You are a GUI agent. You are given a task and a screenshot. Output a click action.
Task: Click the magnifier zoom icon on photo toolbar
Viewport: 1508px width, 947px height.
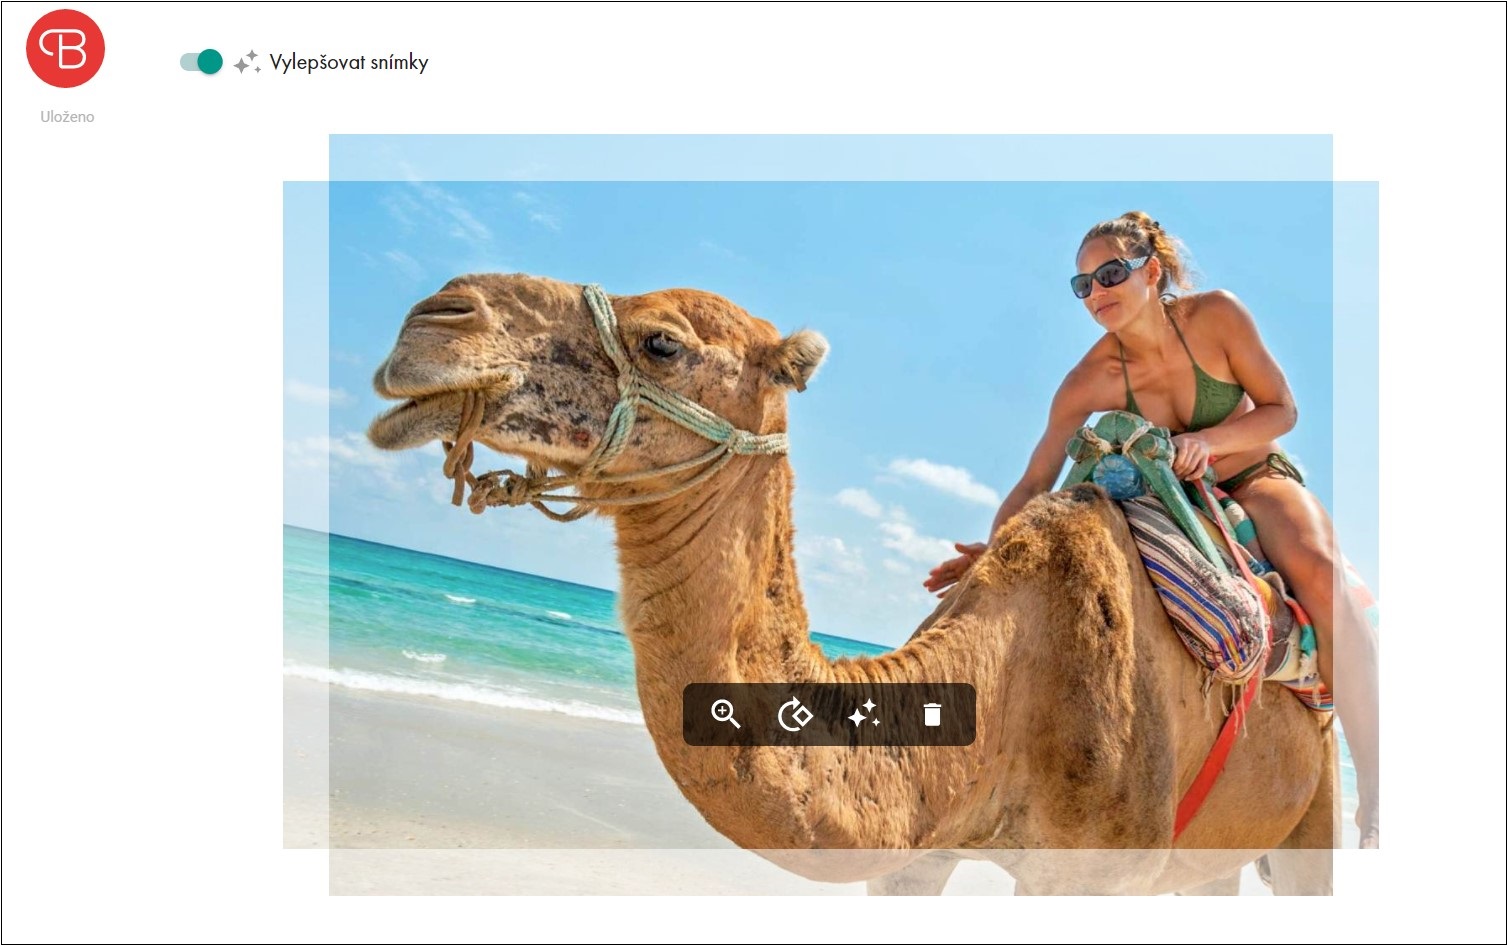pyautogui.click(x=725, y=714)
